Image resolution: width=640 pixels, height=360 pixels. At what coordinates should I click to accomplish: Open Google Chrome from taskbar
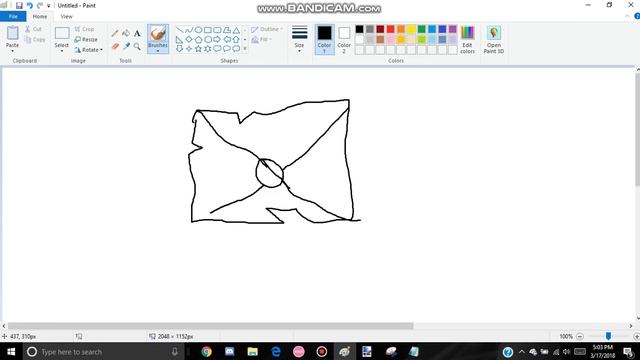pos(207,351)
